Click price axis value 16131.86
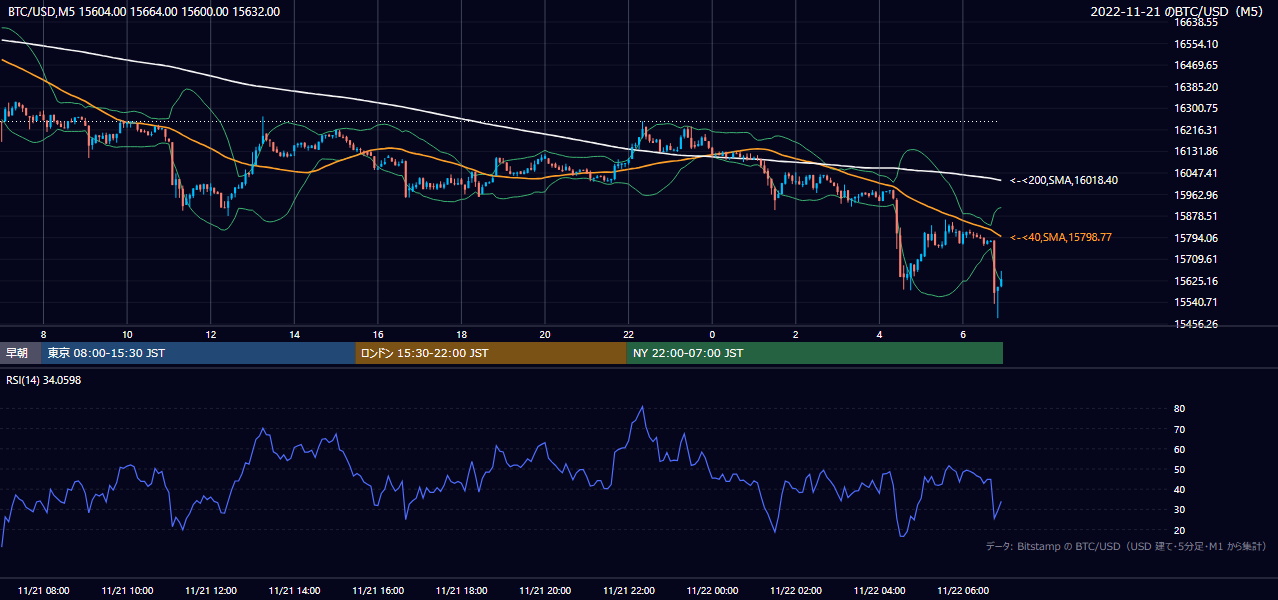The height and width of the screenshot is (600, 1278). pos(1196,151)
